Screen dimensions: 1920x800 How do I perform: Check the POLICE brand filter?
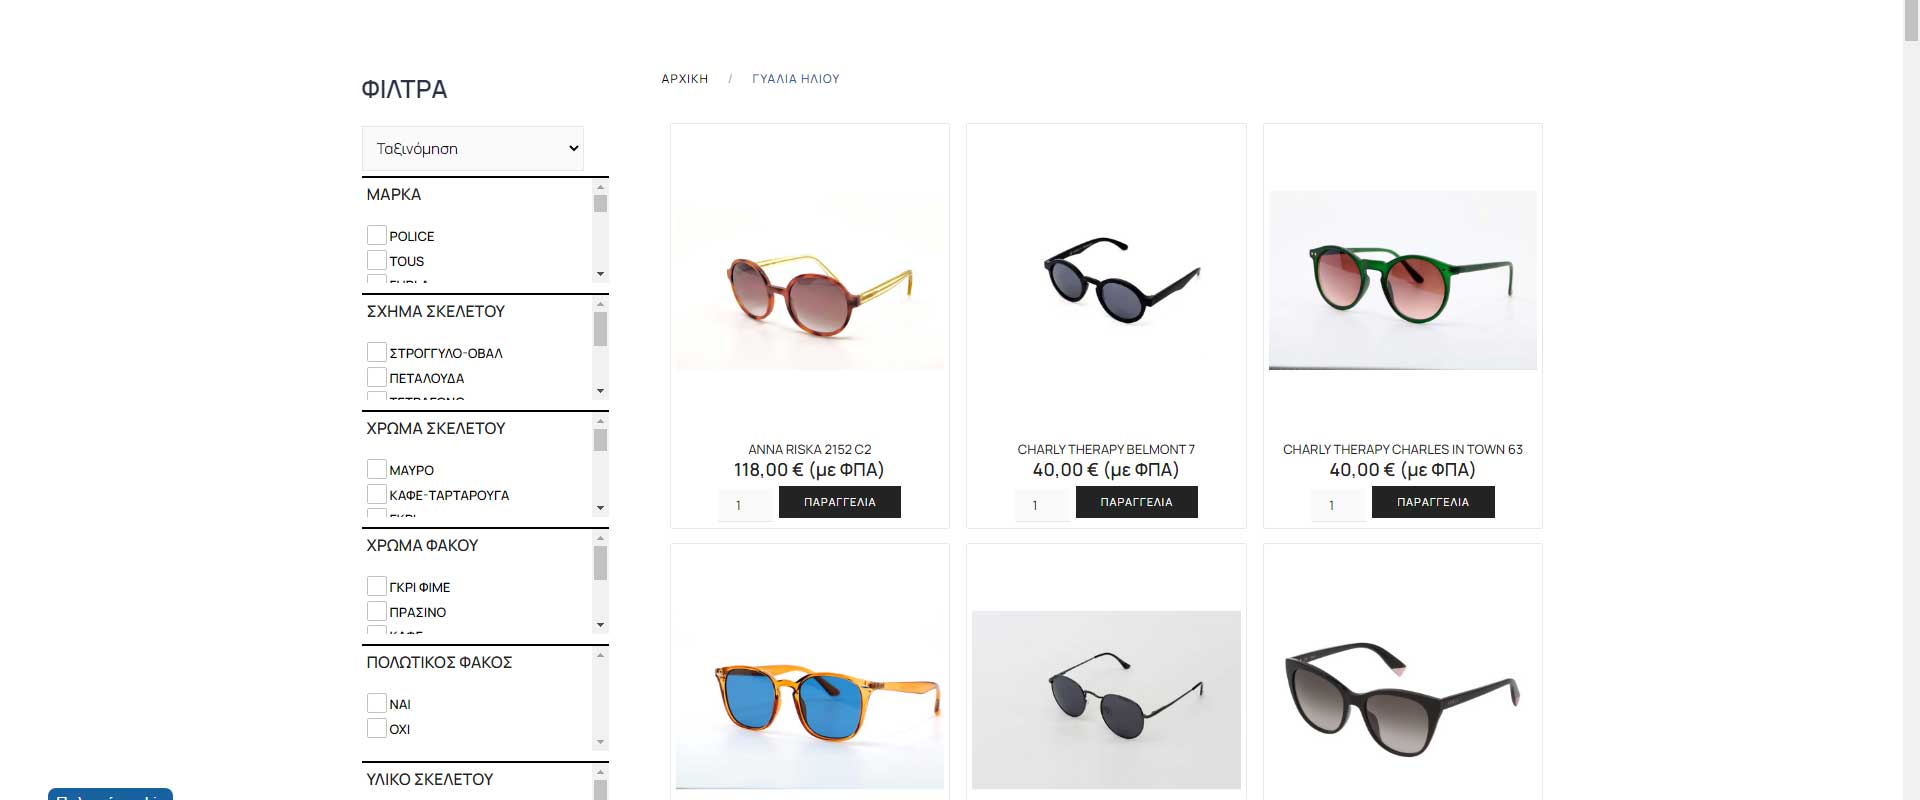coord(377,235)
